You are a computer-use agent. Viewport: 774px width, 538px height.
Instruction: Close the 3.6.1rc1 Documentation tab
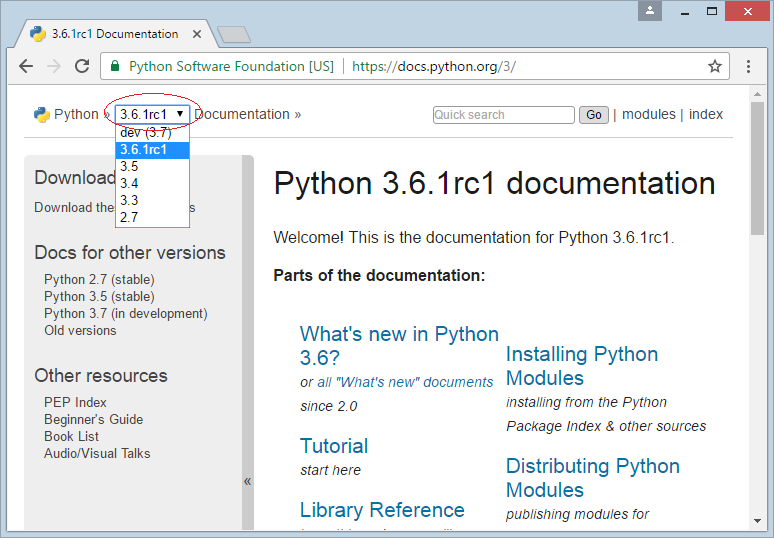pos(197,34)
